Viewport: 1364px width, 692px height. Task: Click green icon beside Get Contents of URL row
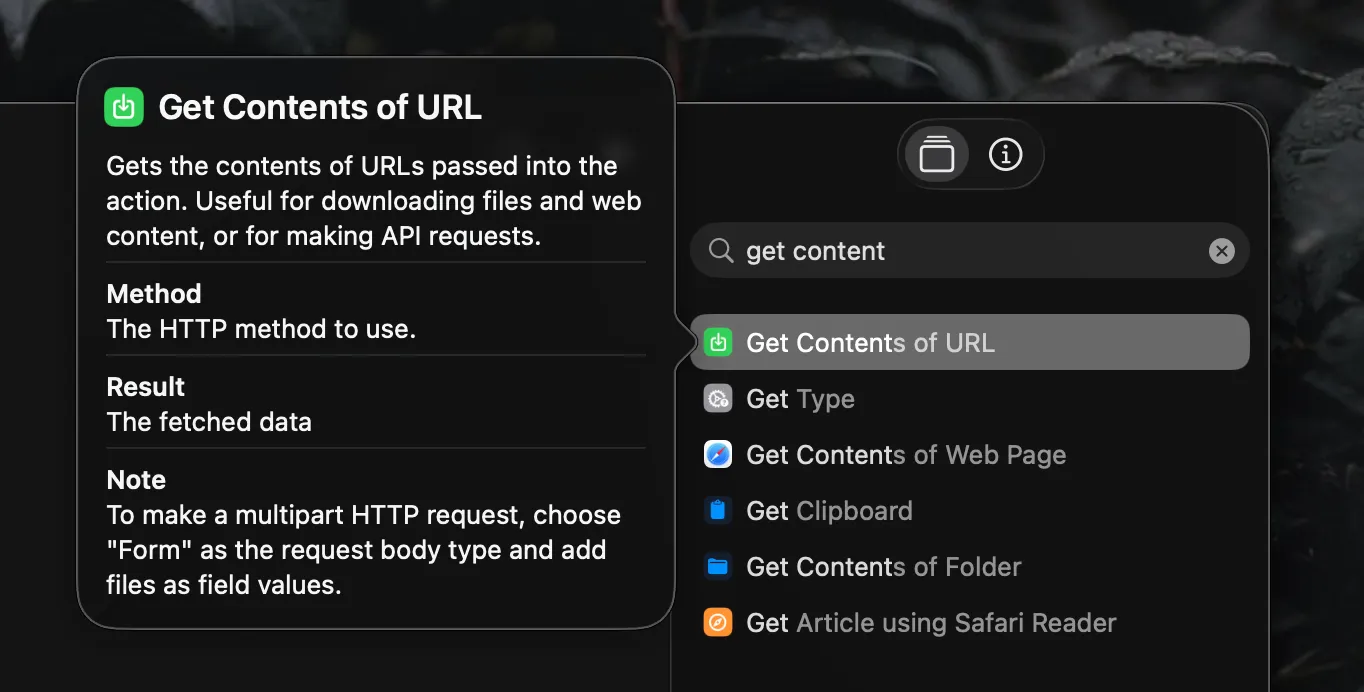718,343
